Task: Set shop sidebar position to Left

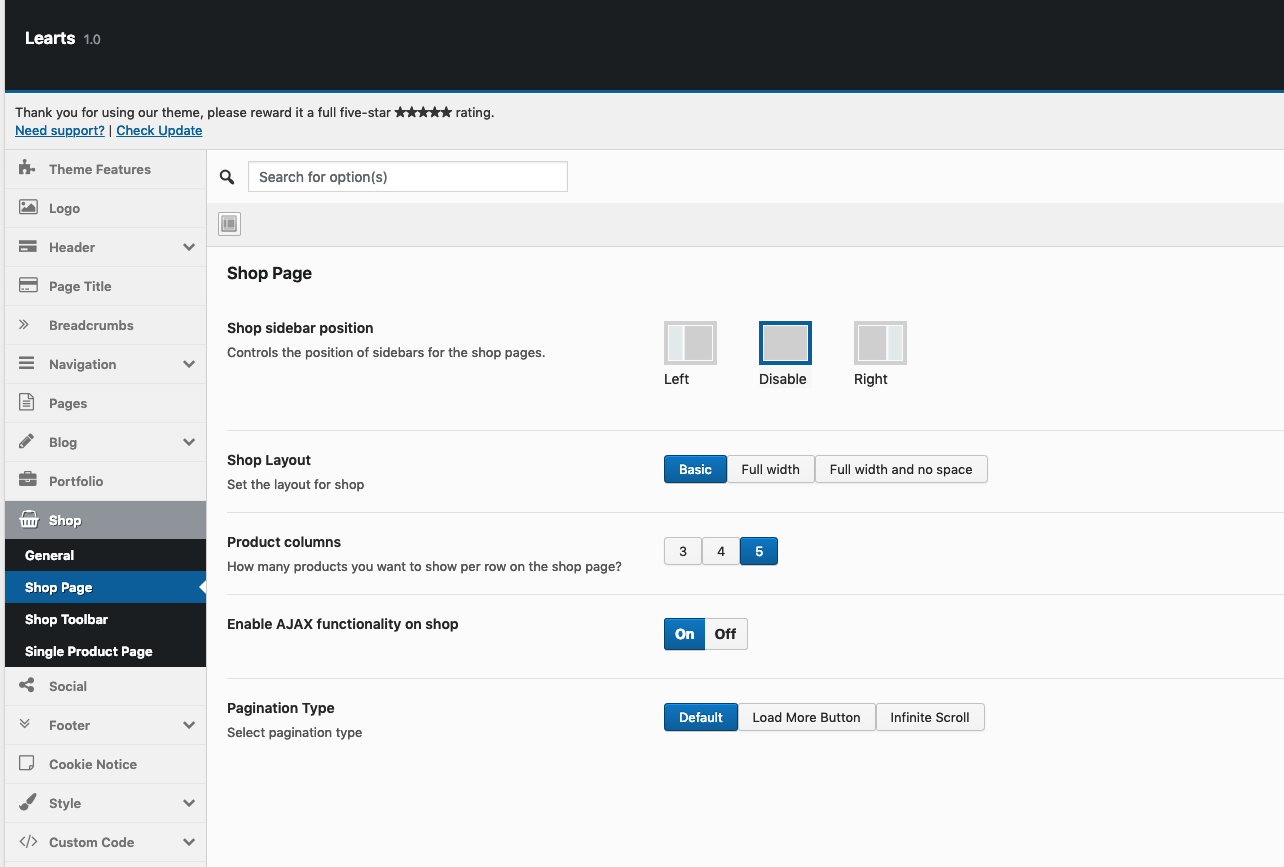Action: pos(690,342)
